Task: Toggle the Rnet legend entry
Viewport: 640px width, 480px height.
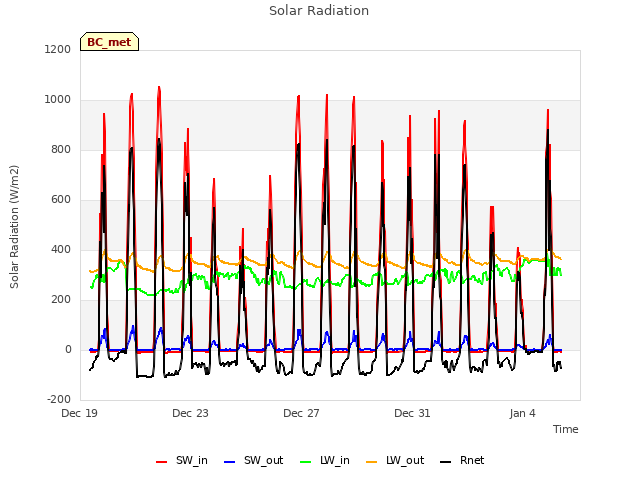Action: (x=462, y=460)
